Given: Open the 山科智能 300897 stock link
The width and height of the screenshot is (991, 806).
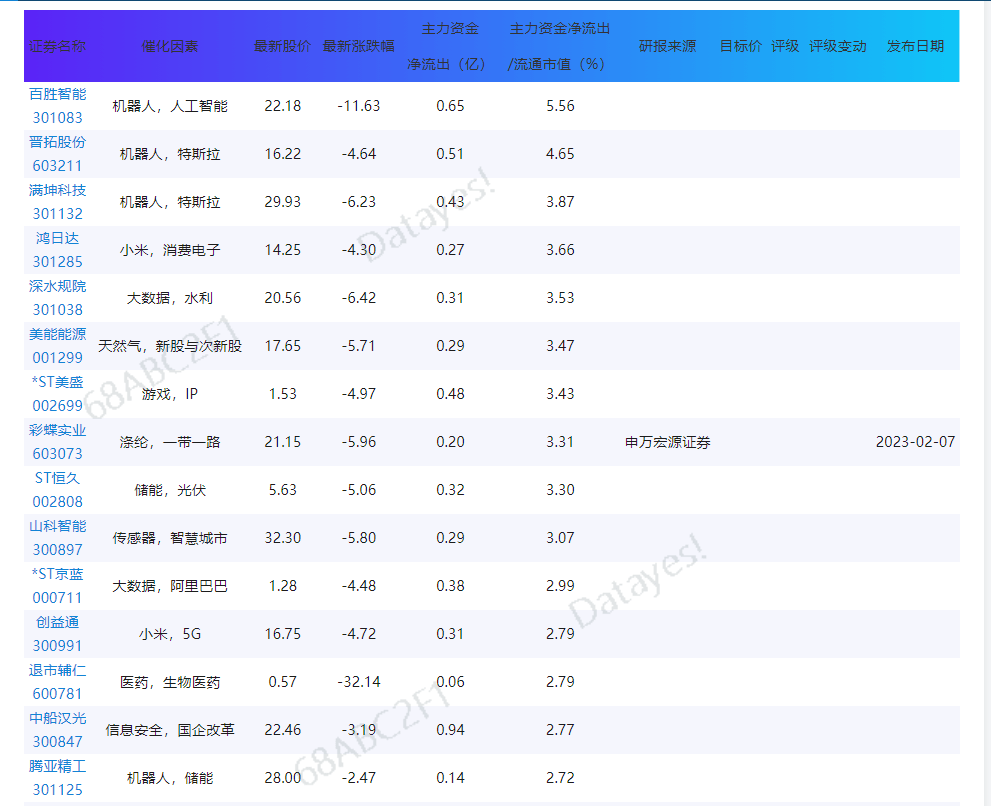Looking at the screenshot, I should pyautogui.click(x=58, y=539).
